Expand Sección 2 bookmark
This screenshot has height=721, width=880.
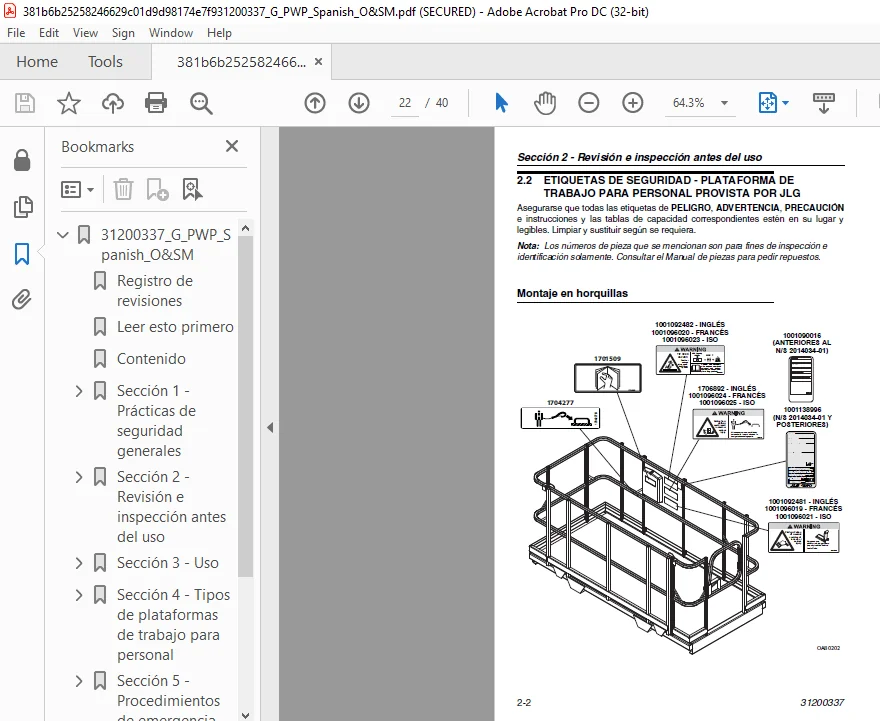tap(79, 477)
